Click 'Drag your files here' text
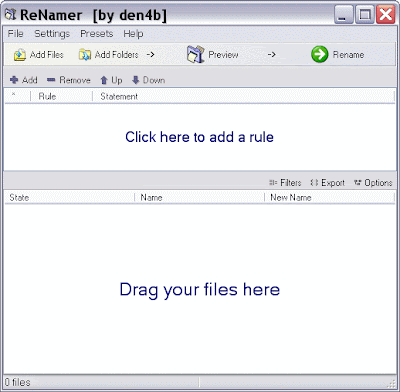The height and width of the screenshot is (392, 400). (x=199, y=290)
